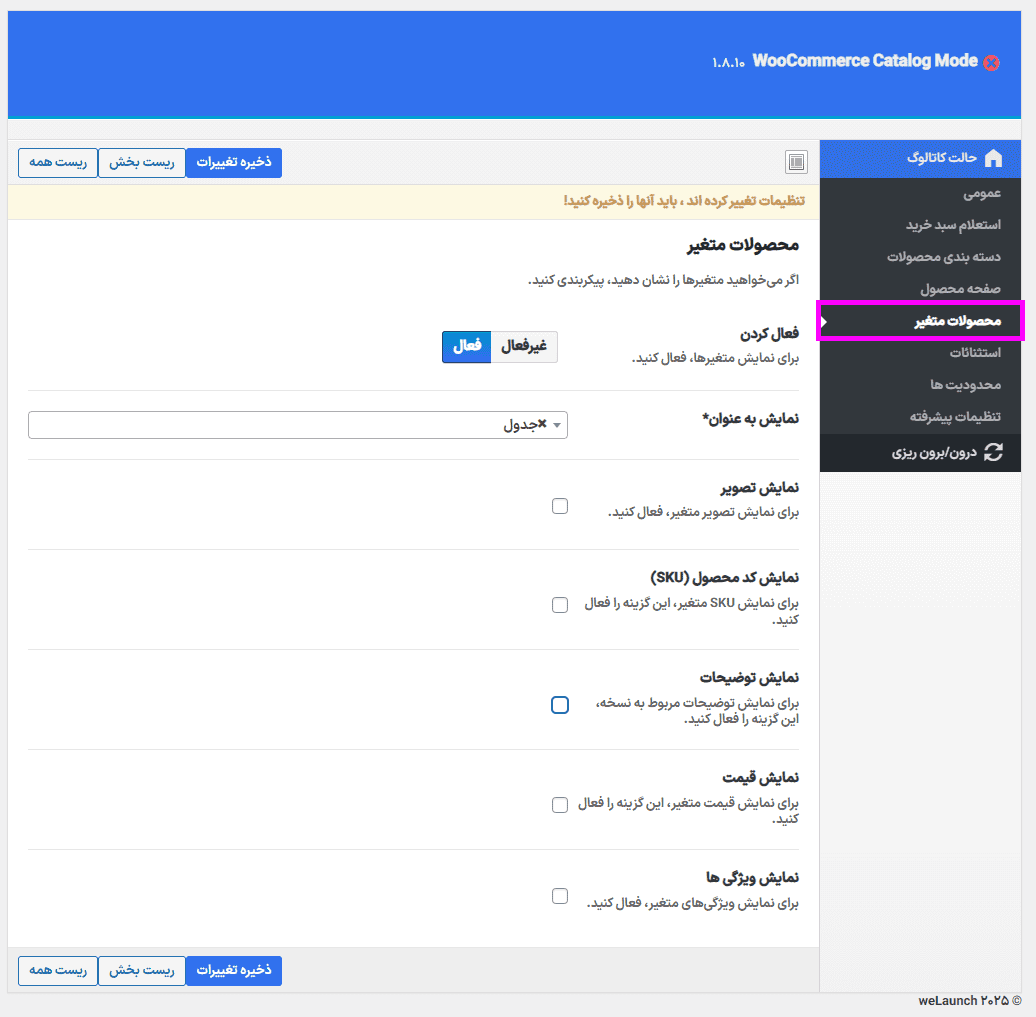Viewport: 1036px width, 1017px height.
Task: Click the نمایش به عنوان label
Action: click(x=751, y=418)
